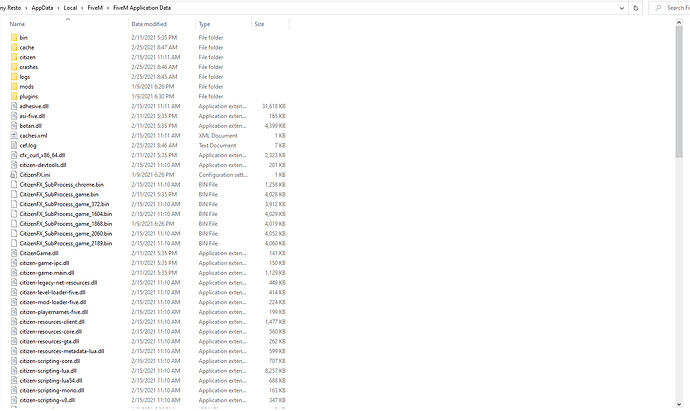This screenshot has width=690, height=411.
Task: Select the mods folder icon
Action: pyautogui.click(x=14, y=86)
